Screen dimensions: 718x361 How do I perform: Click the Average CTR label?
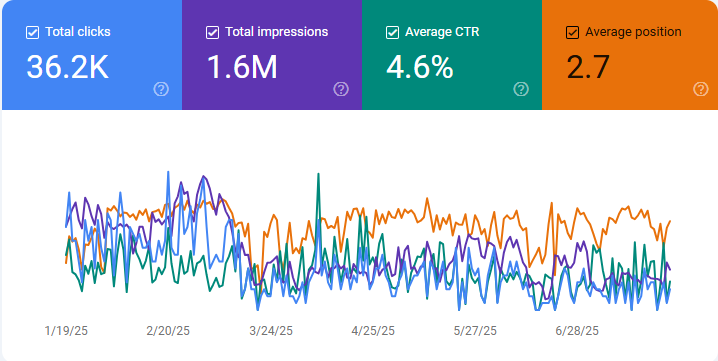point(442,32)
